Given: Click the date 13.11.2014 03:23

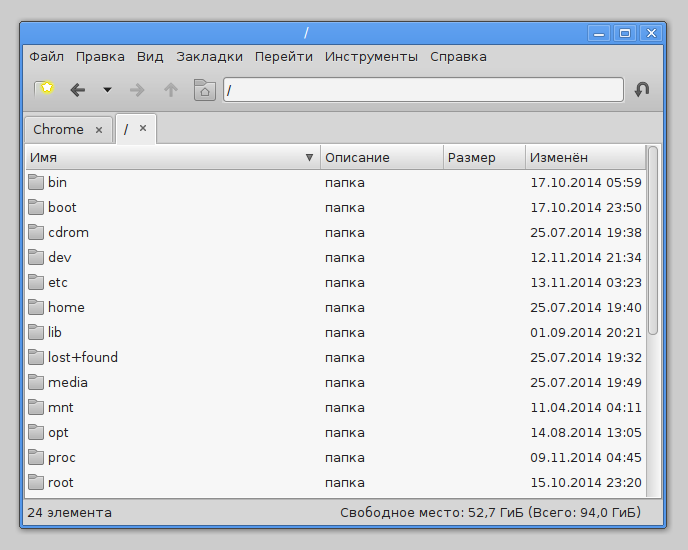Looking at the screenshot, I should (586, 282).
